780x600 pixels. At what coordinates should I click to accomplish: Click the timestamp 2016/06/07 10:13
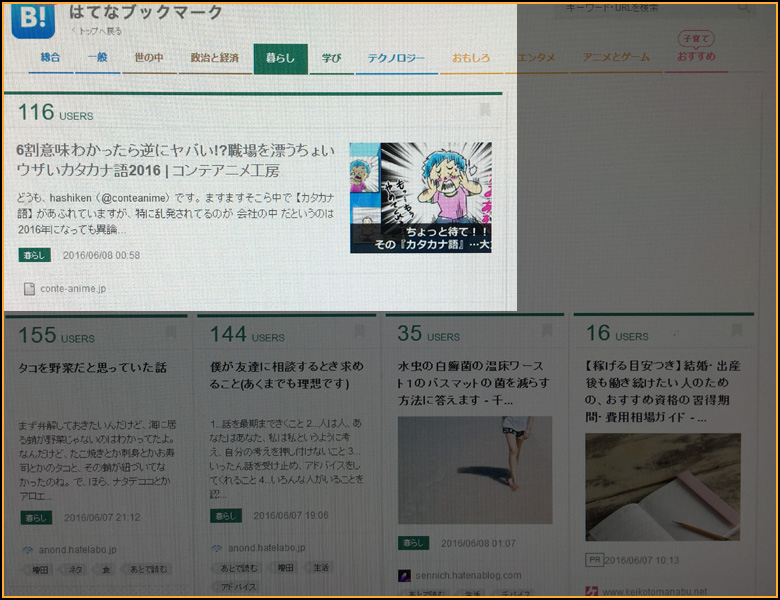[x=642, y=560]
